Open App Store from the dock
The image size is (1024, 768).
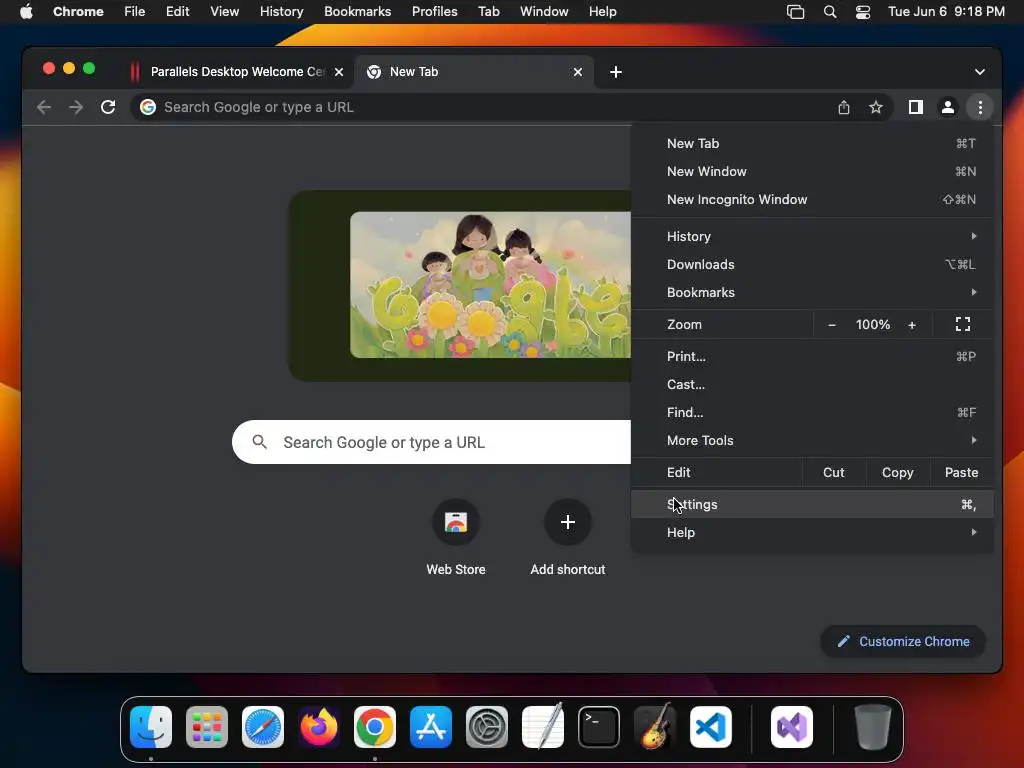[431, 727]
